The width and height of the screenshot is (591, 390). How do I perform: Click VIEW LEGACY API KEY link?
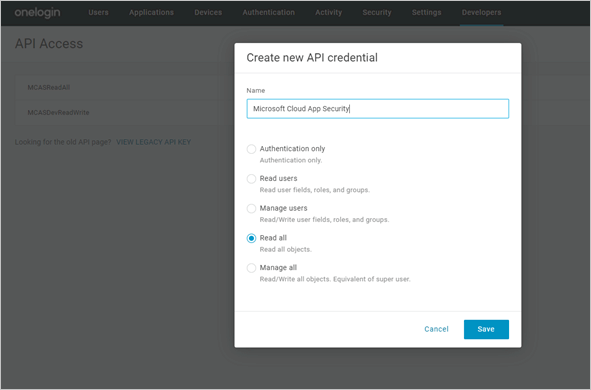pyautogui.click(x=153, y=142)
